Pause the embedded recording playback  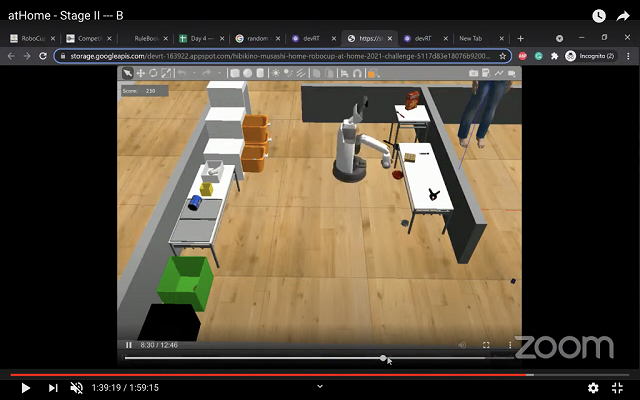click(129, 345)
